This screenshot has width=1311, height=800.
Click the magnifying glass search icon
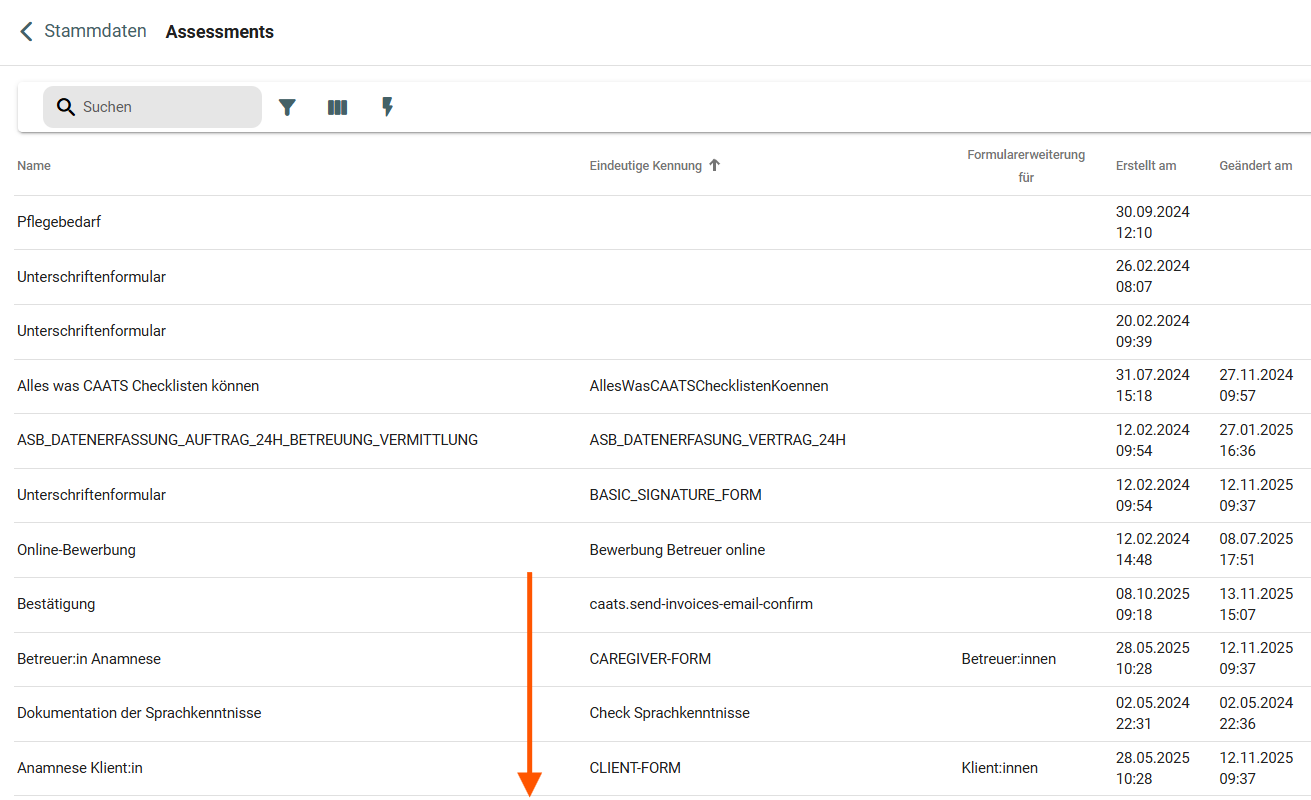tap(66, 107)
